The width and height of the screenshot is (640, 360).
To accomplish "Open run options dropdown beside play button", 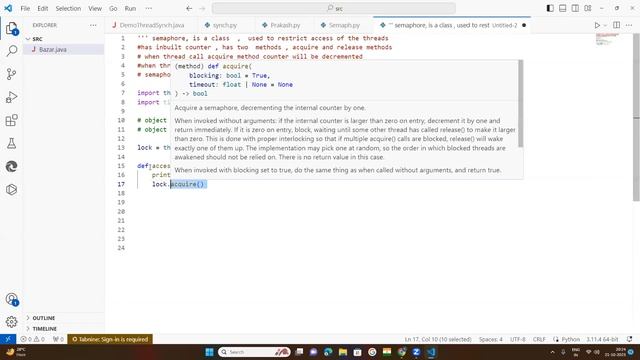I will tap(605, 25).
